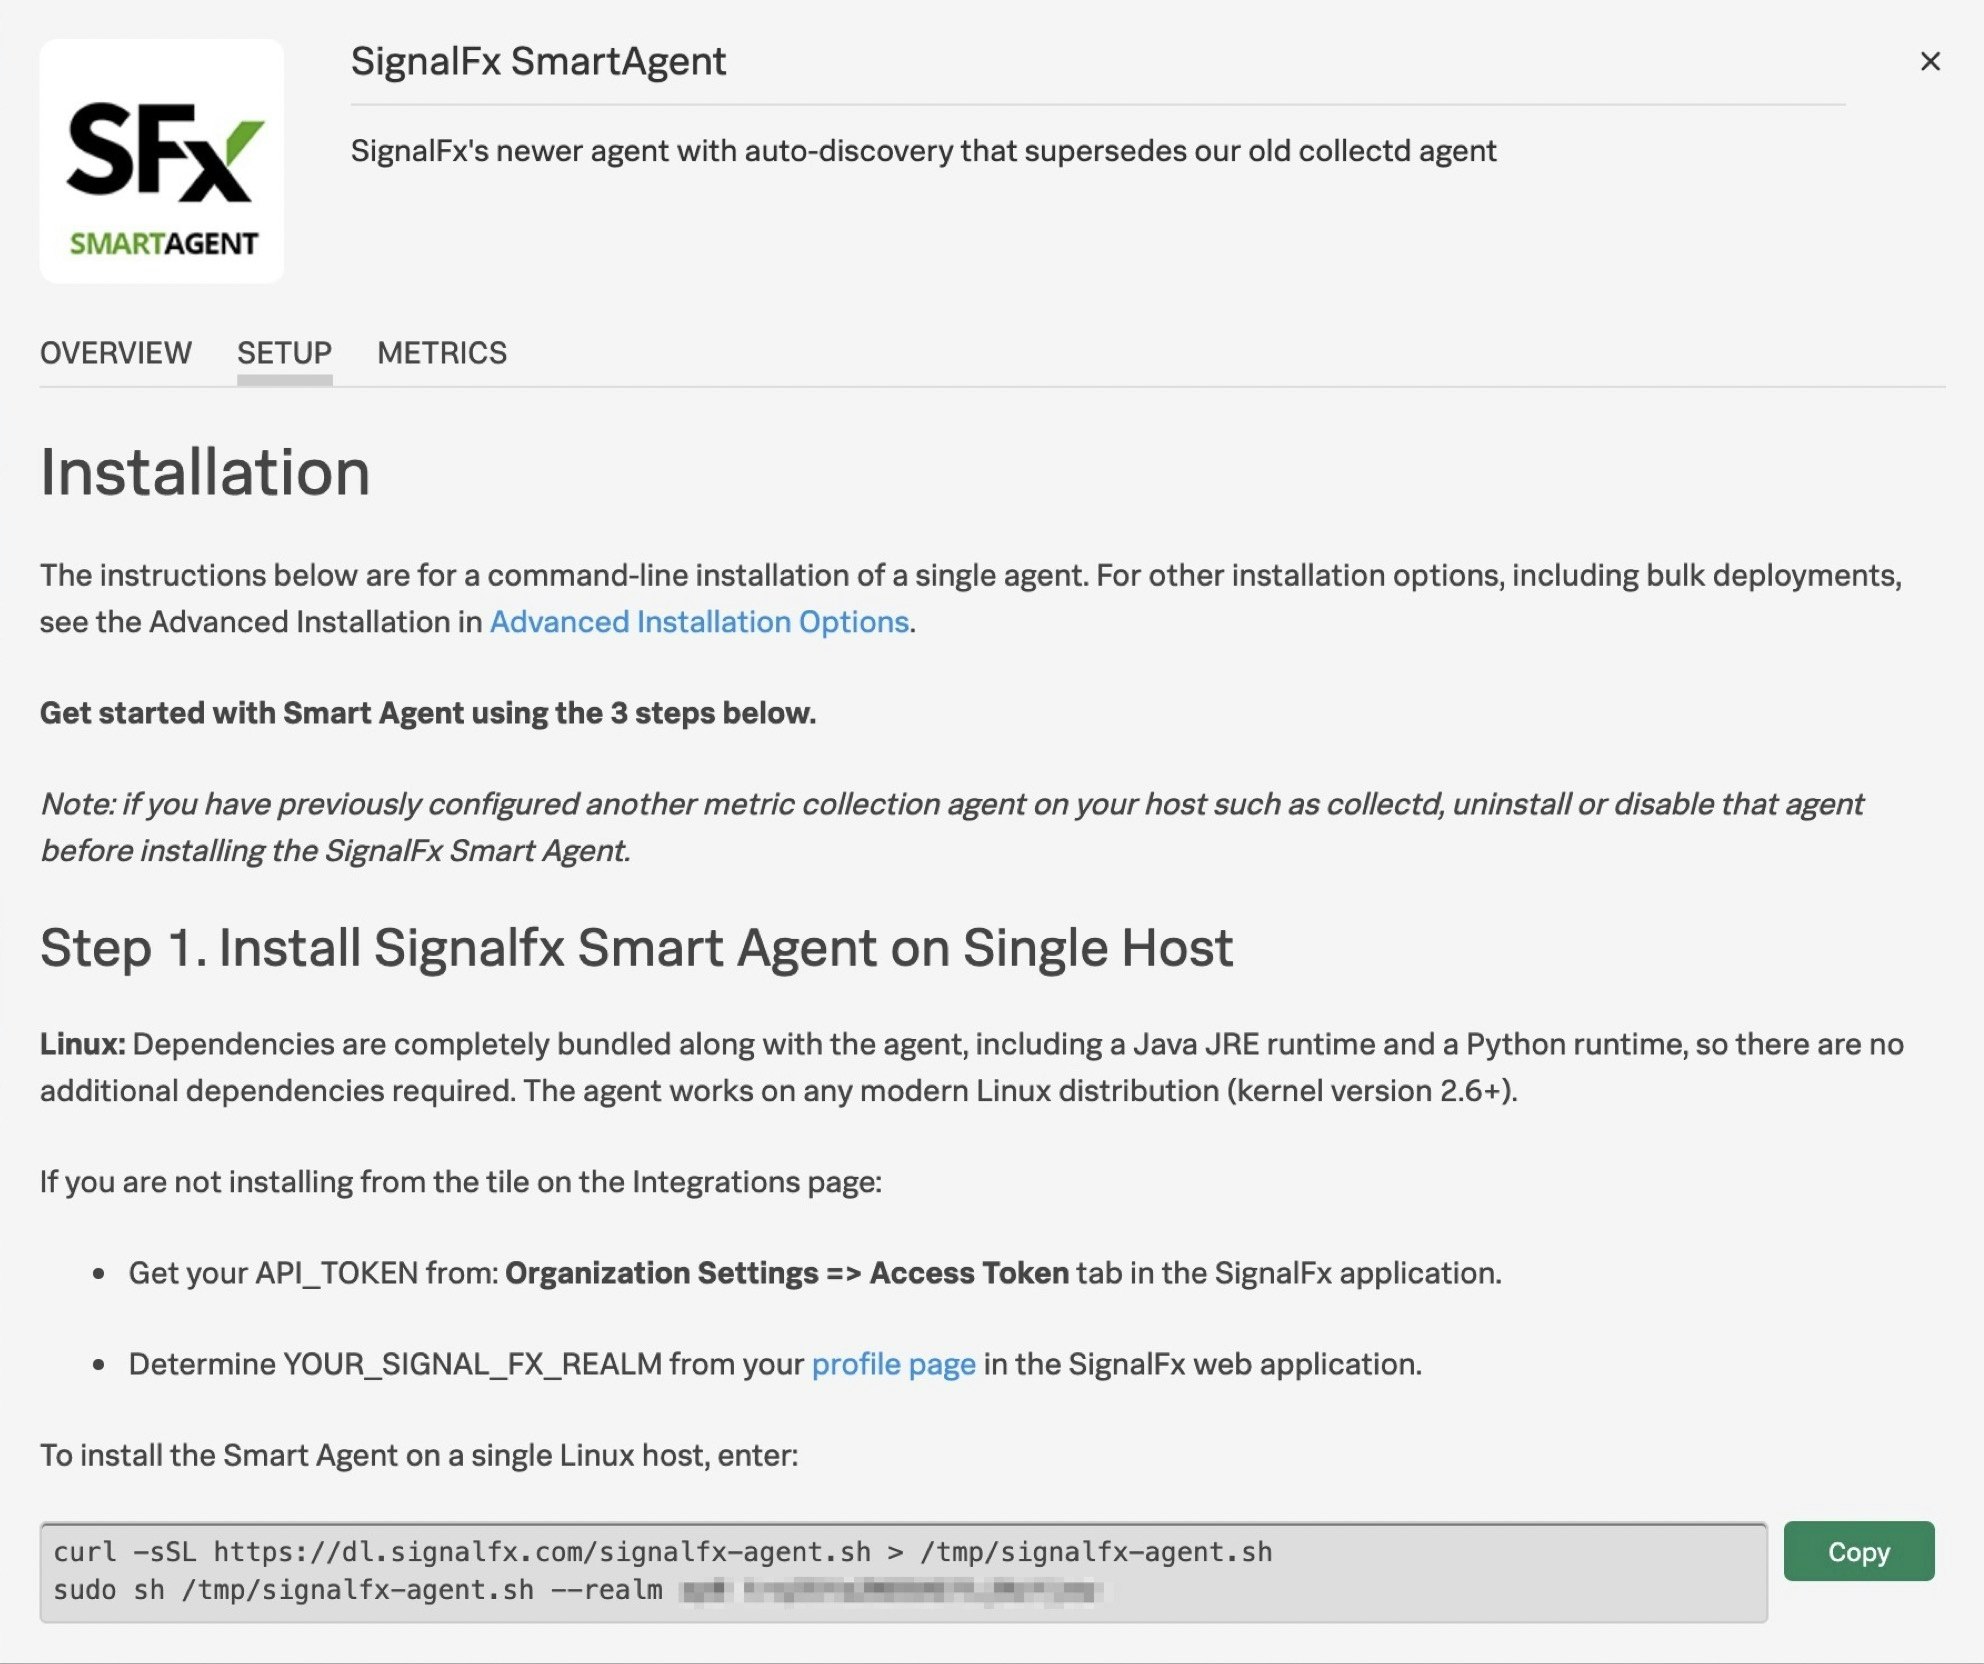The width and height of the screenshot is (1984, 1664).
Task: Click the SignalFx SmartAgent title
Action: click(538, 61)
